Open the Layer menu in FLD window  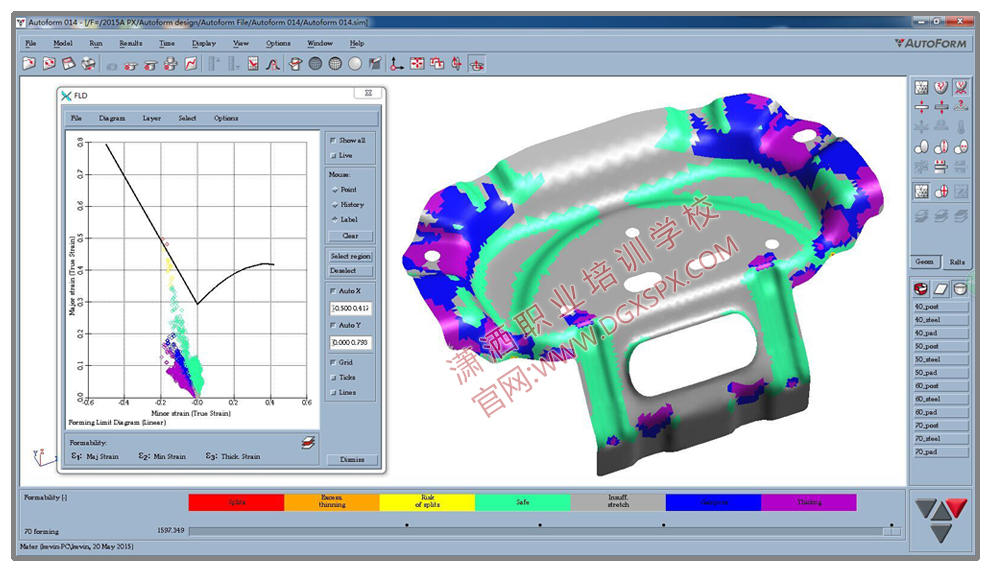coord(151,118)
